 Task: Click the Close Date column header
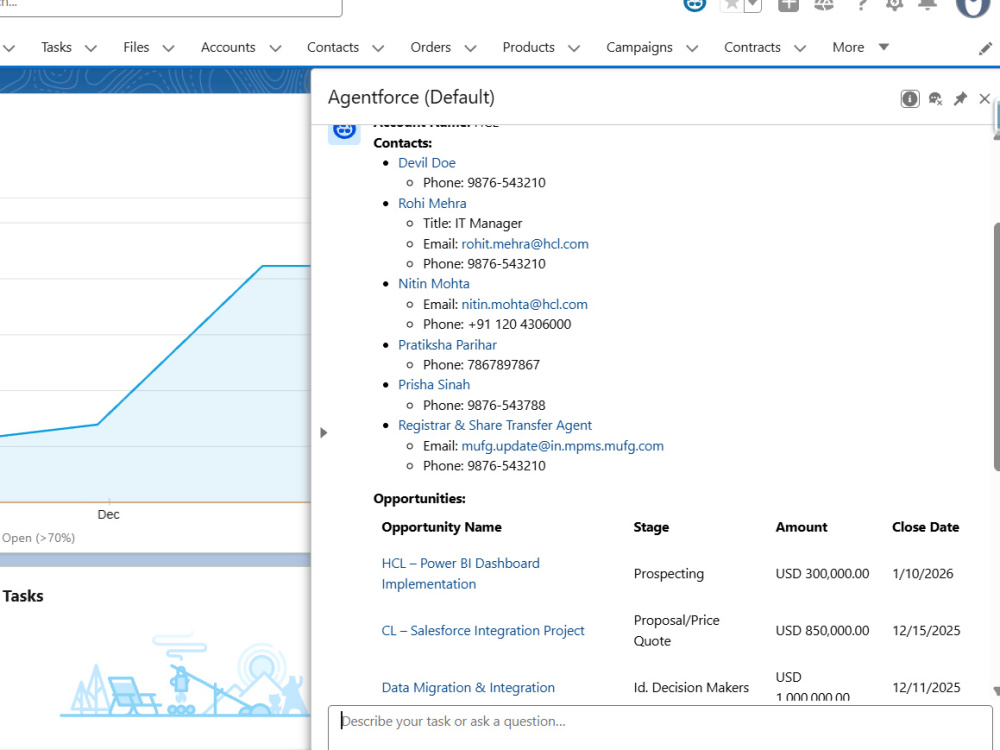click(x=925, y=527)
